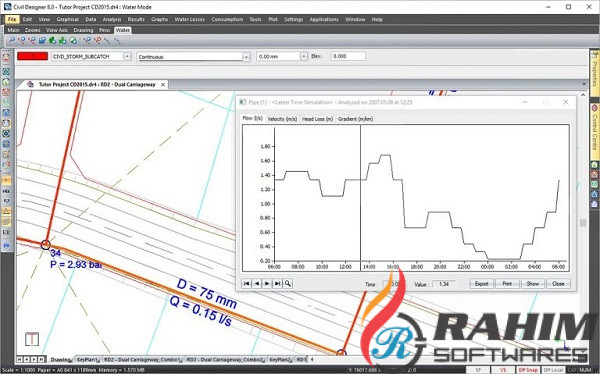
Task: Click the Print button in graph window
Action: pos(507,284)
